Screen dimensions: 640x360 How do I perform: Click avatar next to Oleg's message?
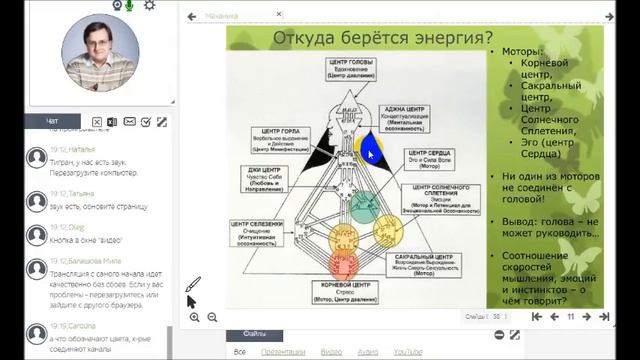pyautogui.click(x=37, y=235)
